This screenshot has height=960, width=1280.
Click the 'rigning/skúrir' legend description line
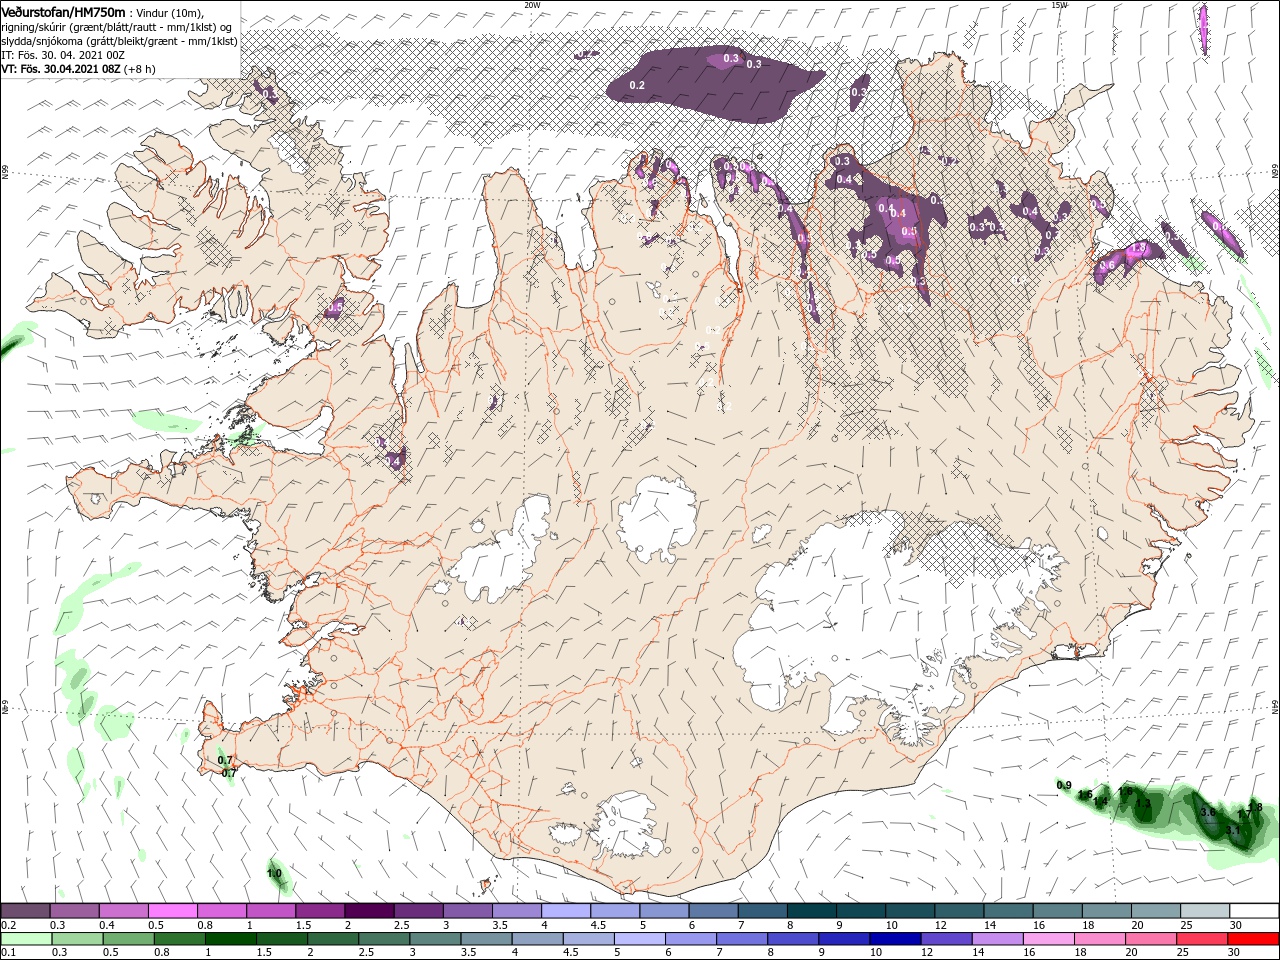point(118,27)
